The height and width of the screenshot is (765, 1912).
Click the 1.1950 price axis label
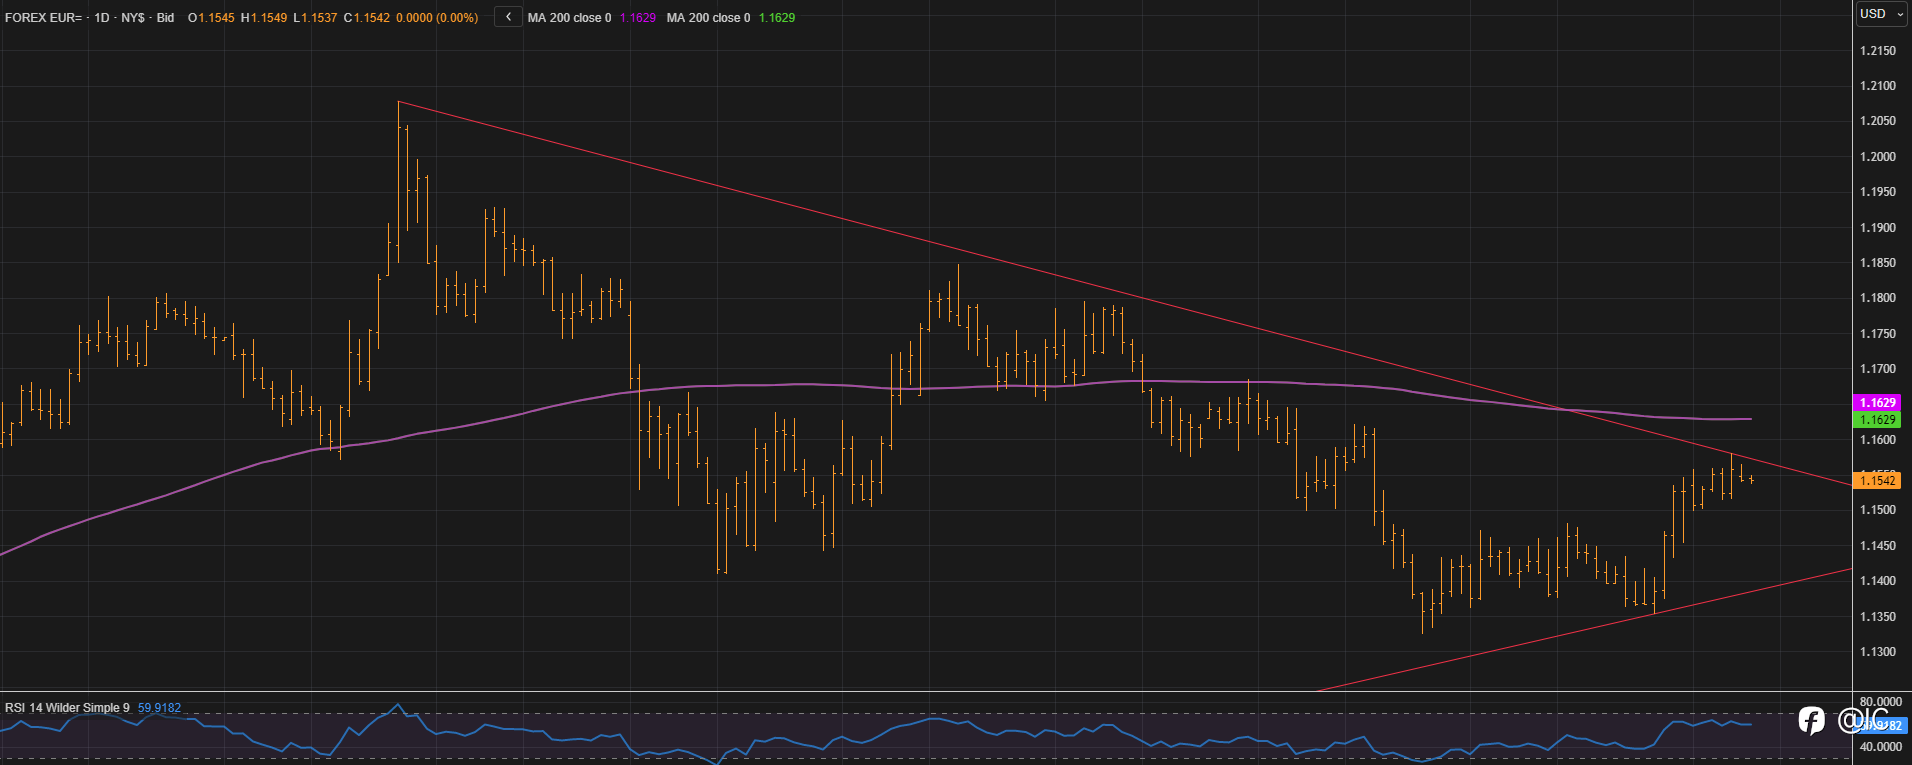pos(1878,192)
